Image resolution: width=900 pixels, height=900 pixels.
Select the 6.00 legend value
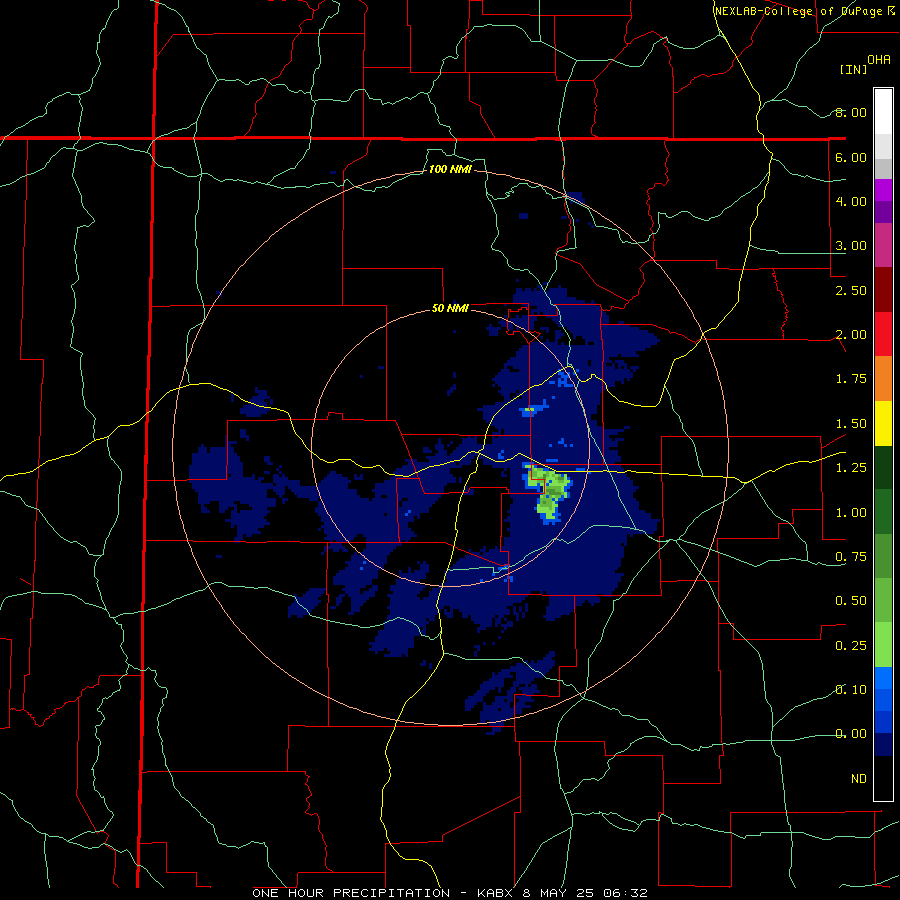851,157
